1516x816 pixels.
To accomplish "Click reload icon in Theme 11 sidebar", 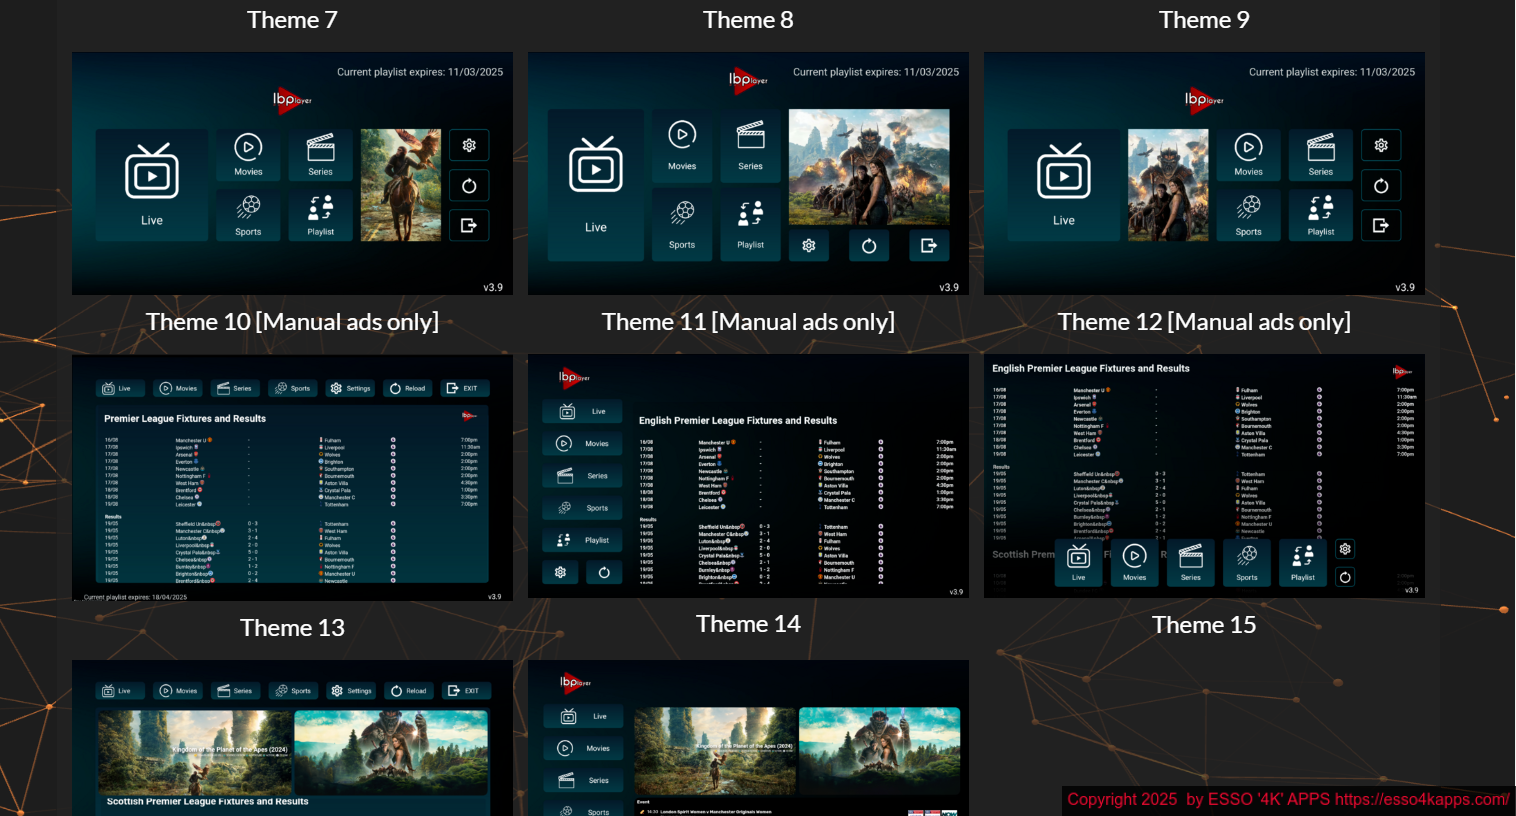I will pyautogui.click(x=604, y=572).
